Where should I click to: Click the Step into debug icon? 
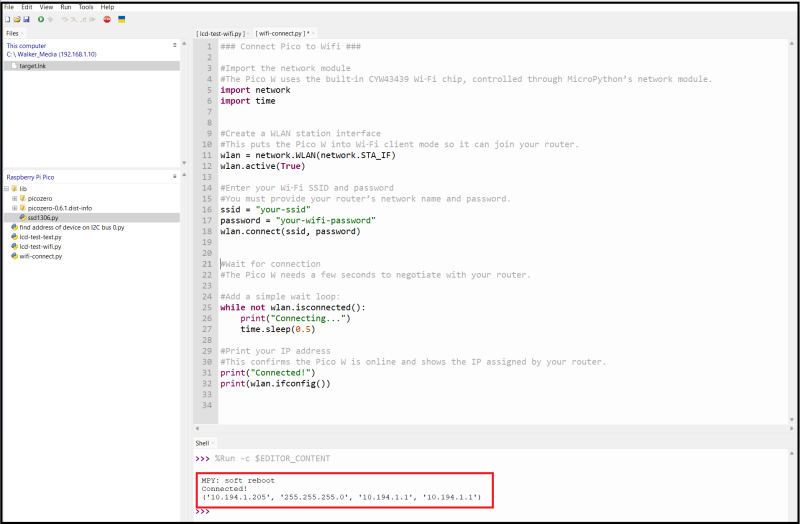click(74, 19)
